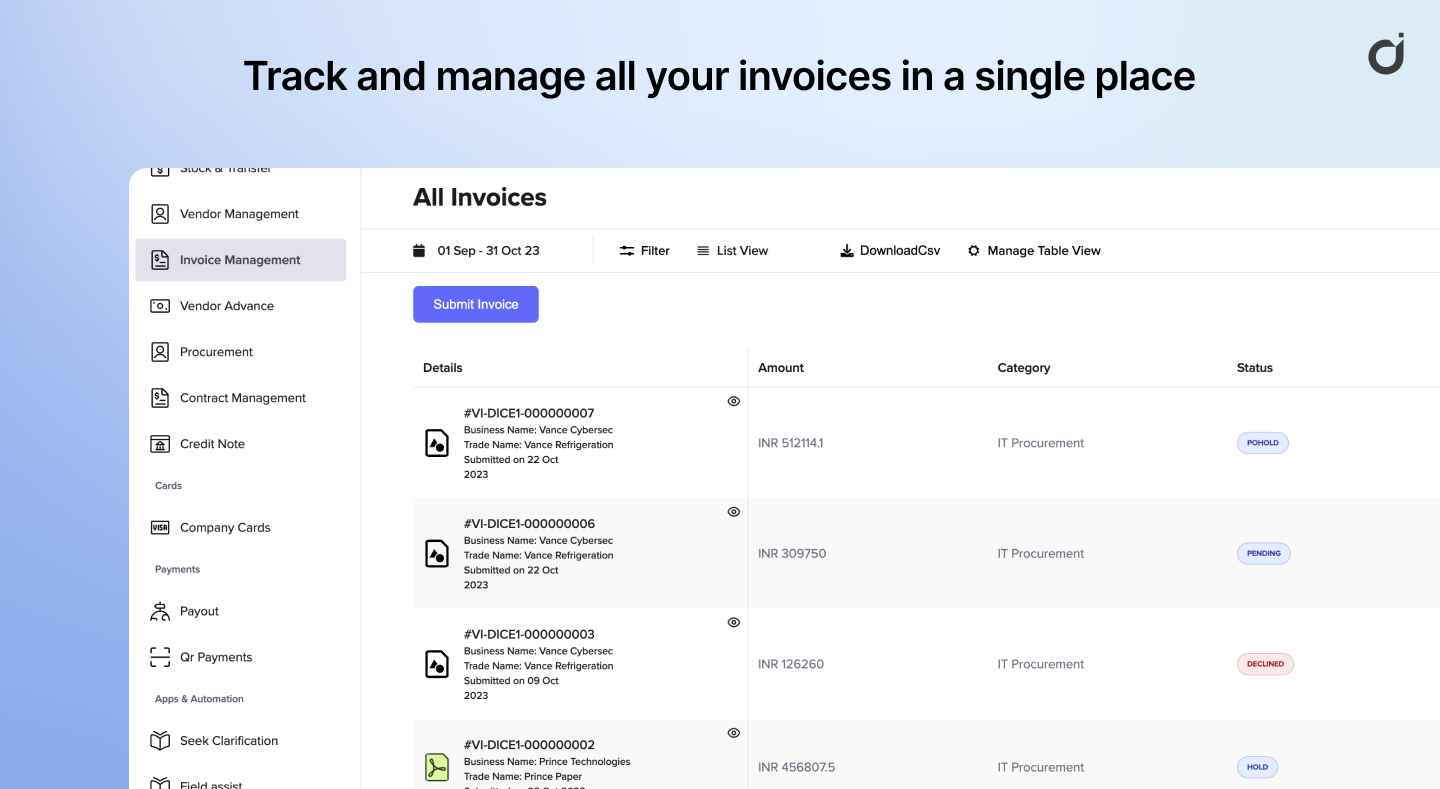Open file icon of invoice VI-DICE1-000000003

pos(437,664)
